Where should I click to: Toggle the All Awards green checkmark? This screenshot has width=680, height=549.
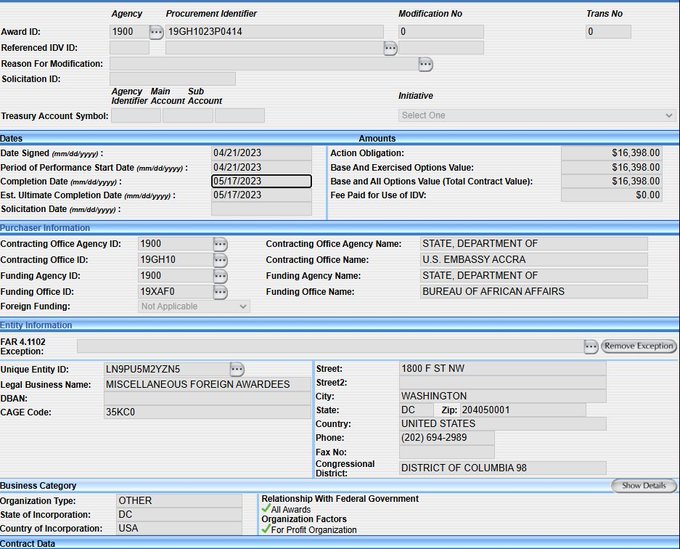pyautogui.click(x=266, y=509)
